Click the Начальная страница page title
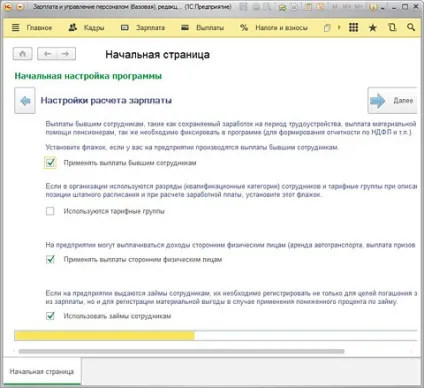Viewport: 424px width, 388px height. tap(157, 54)
